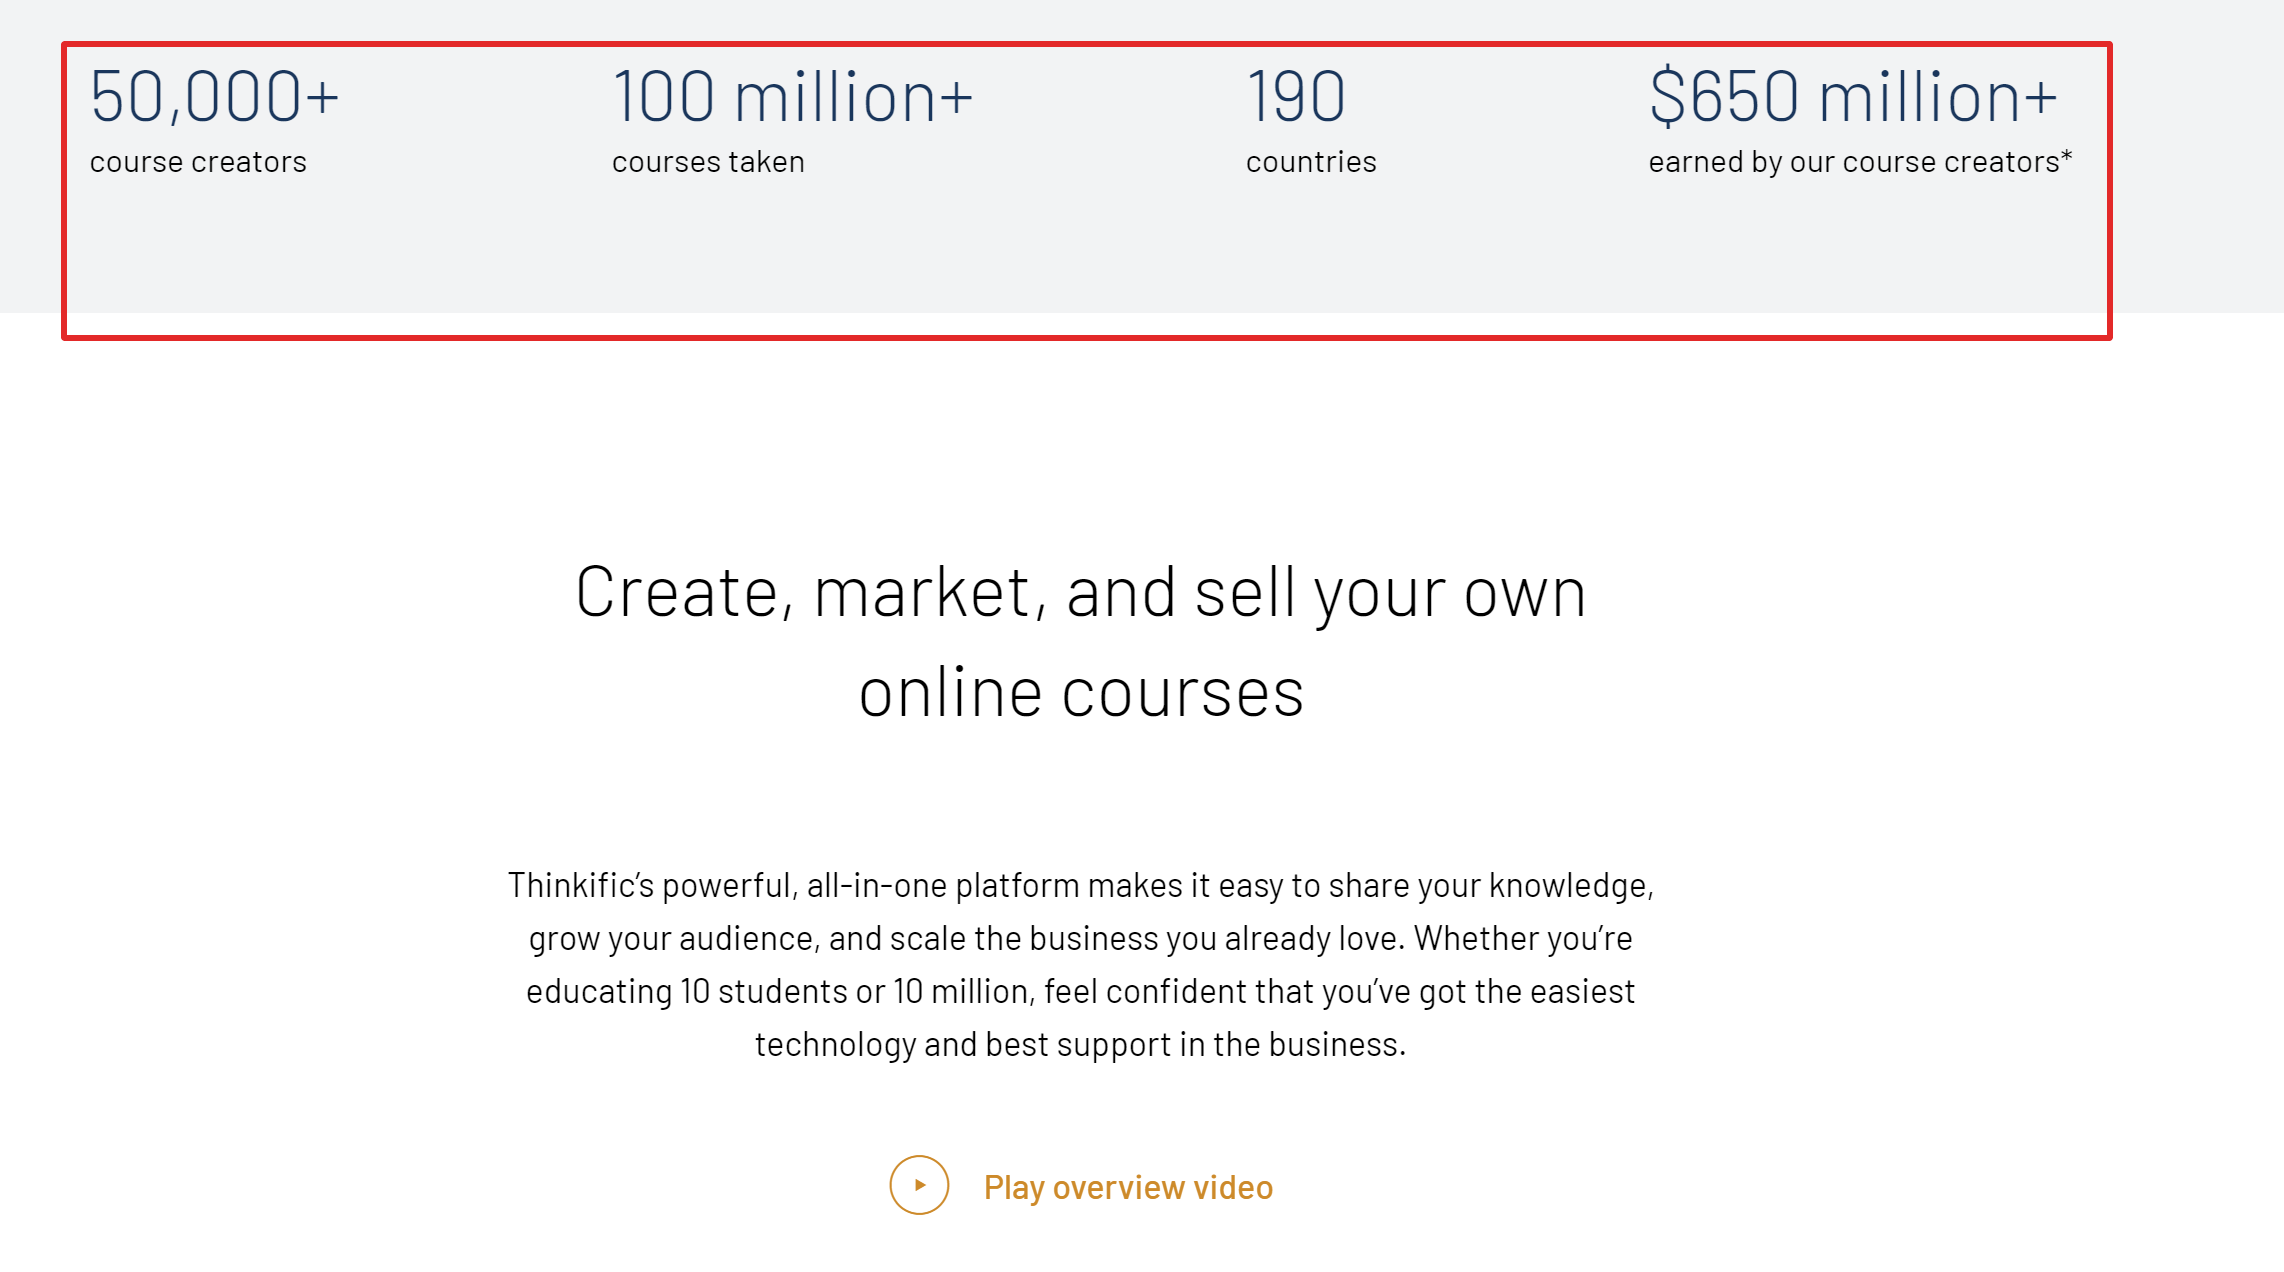Click the 'courses taken' caption

click(707, 161)
